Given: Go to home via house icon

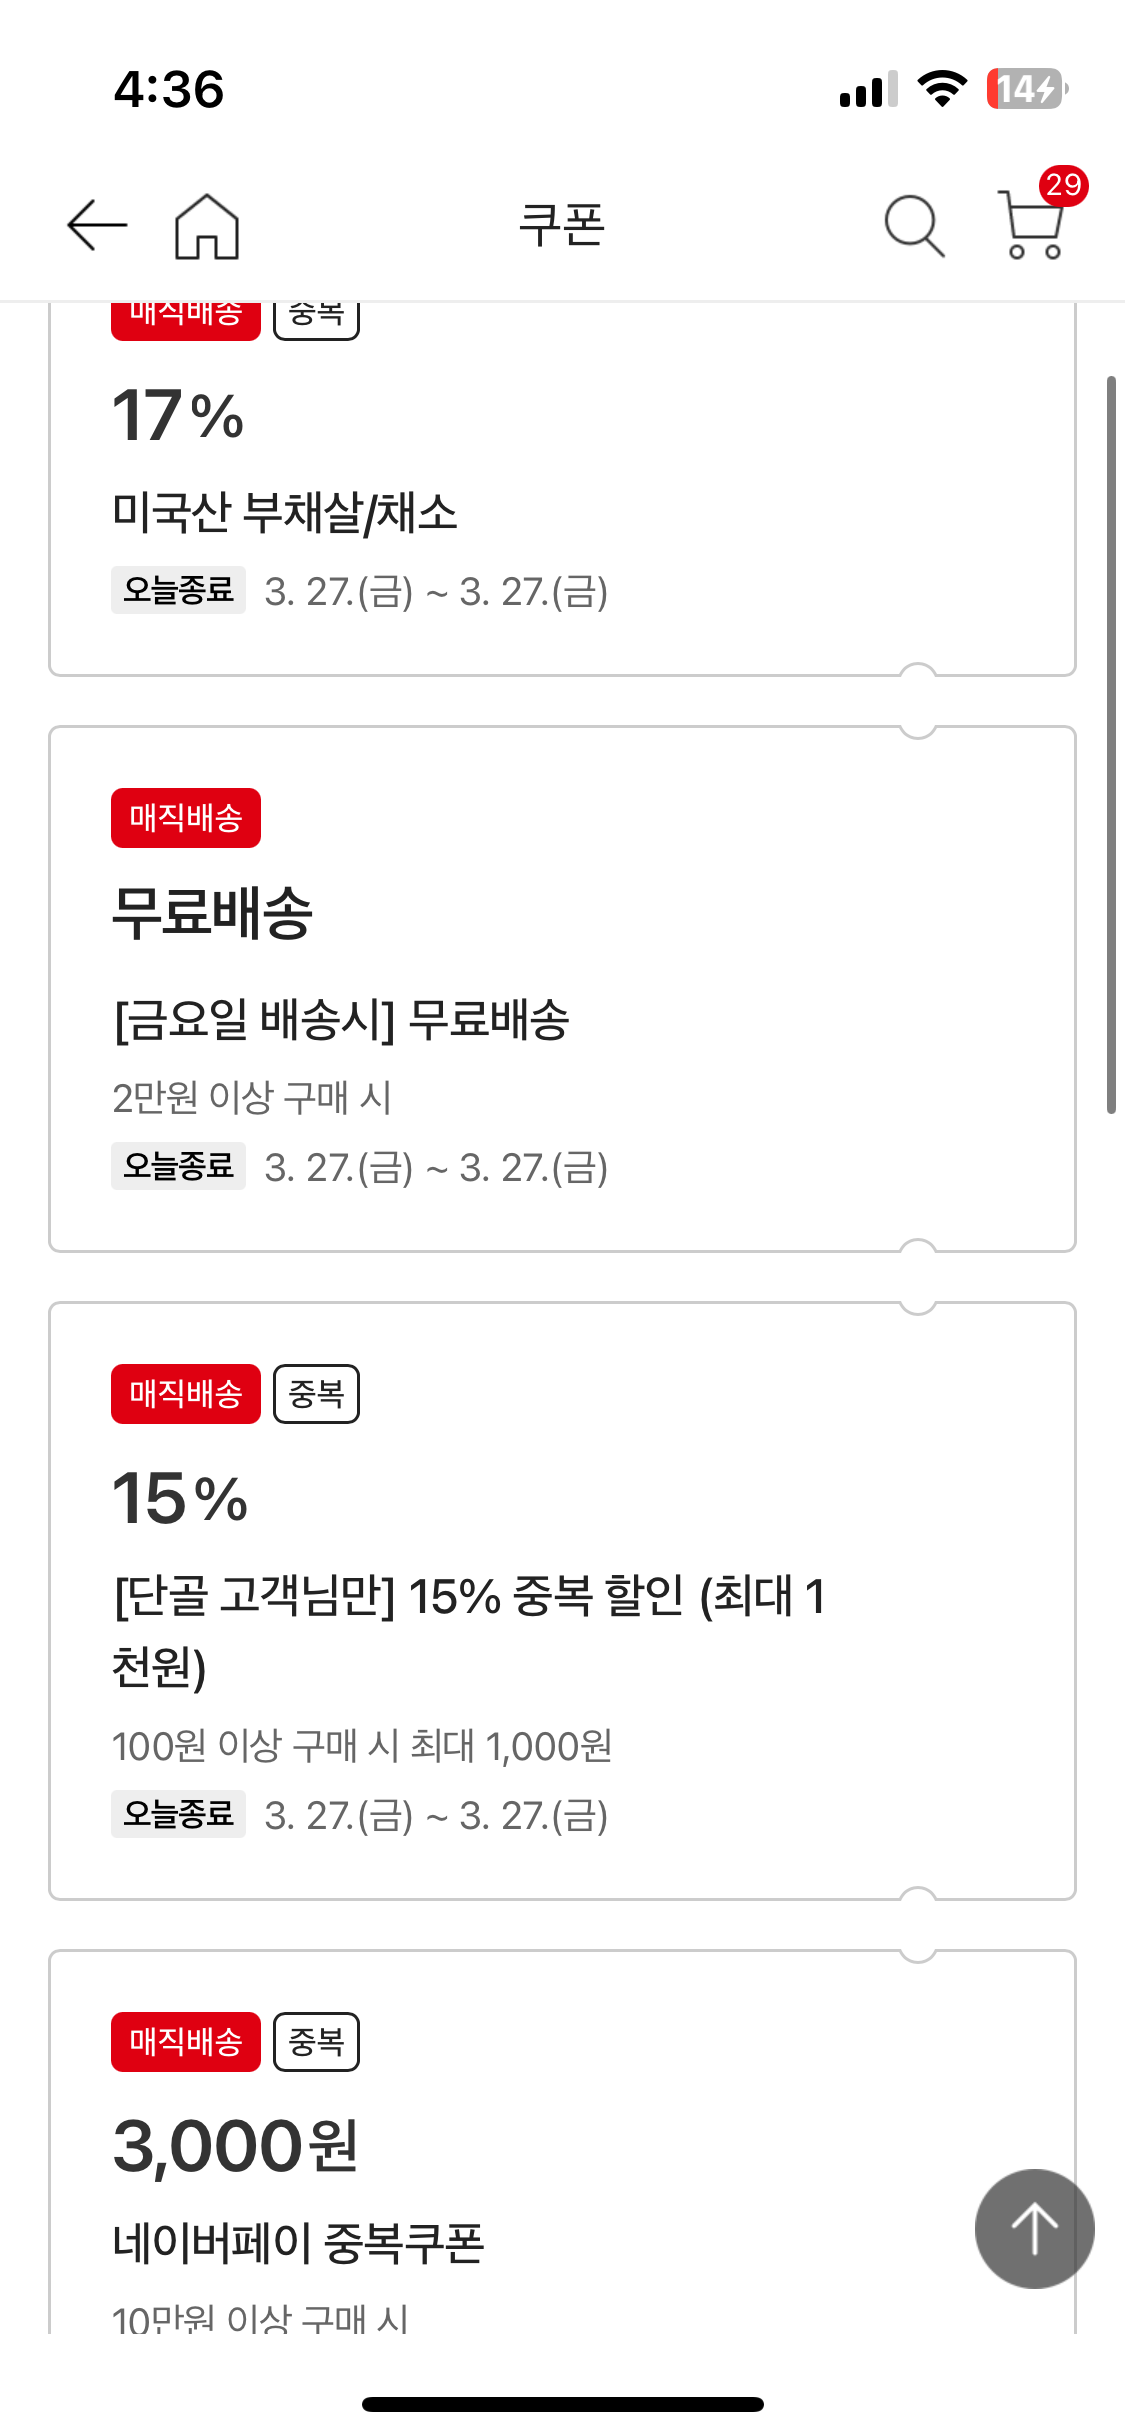Looking at the screenshot, I should tap(207, 226).
